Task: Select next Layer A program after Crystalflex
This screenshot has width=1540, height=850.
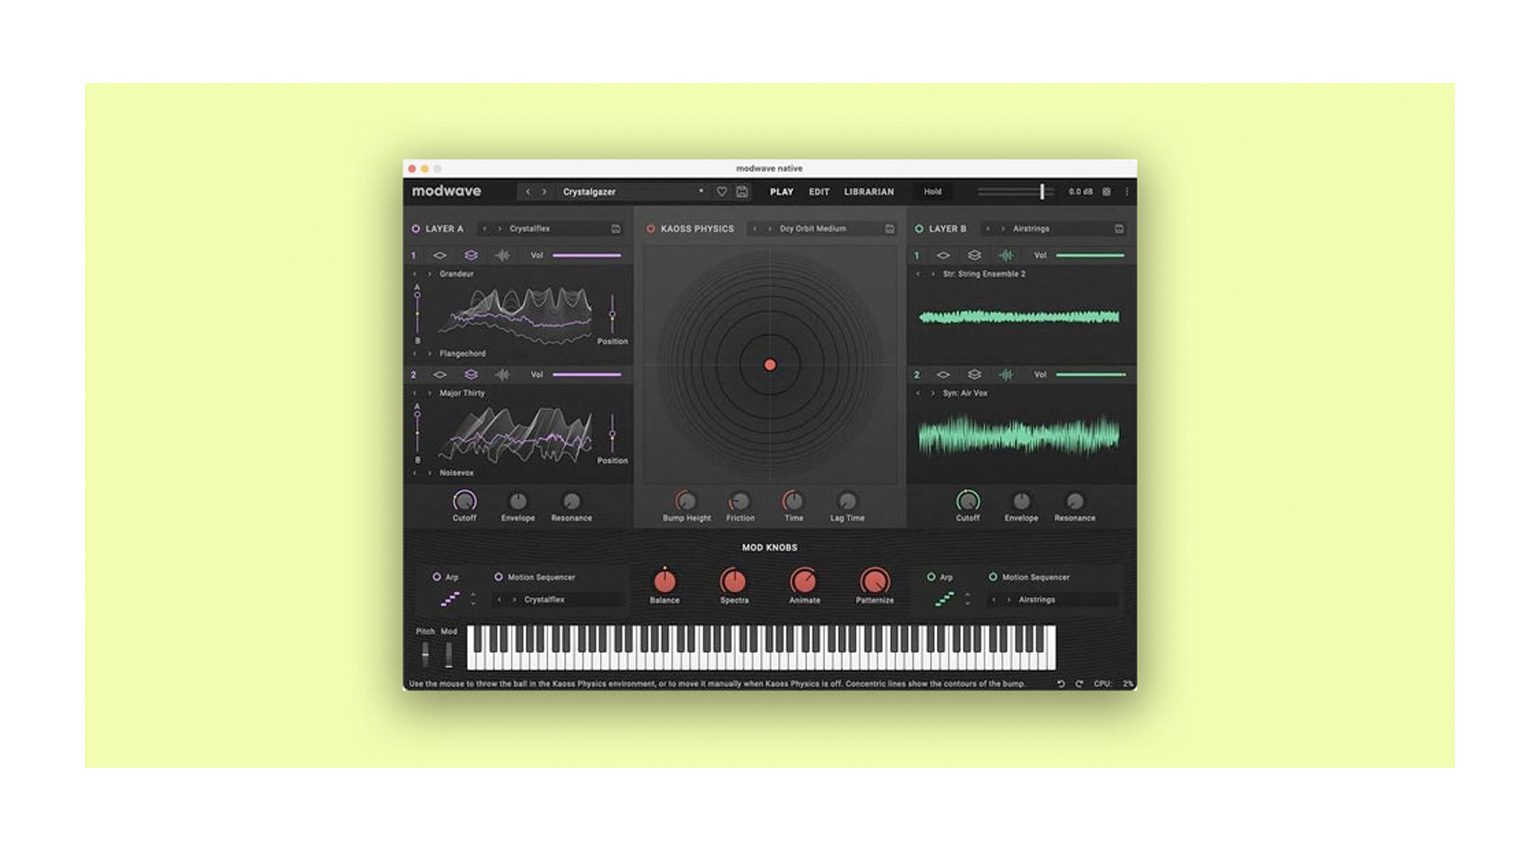Action: coord(500,229)
